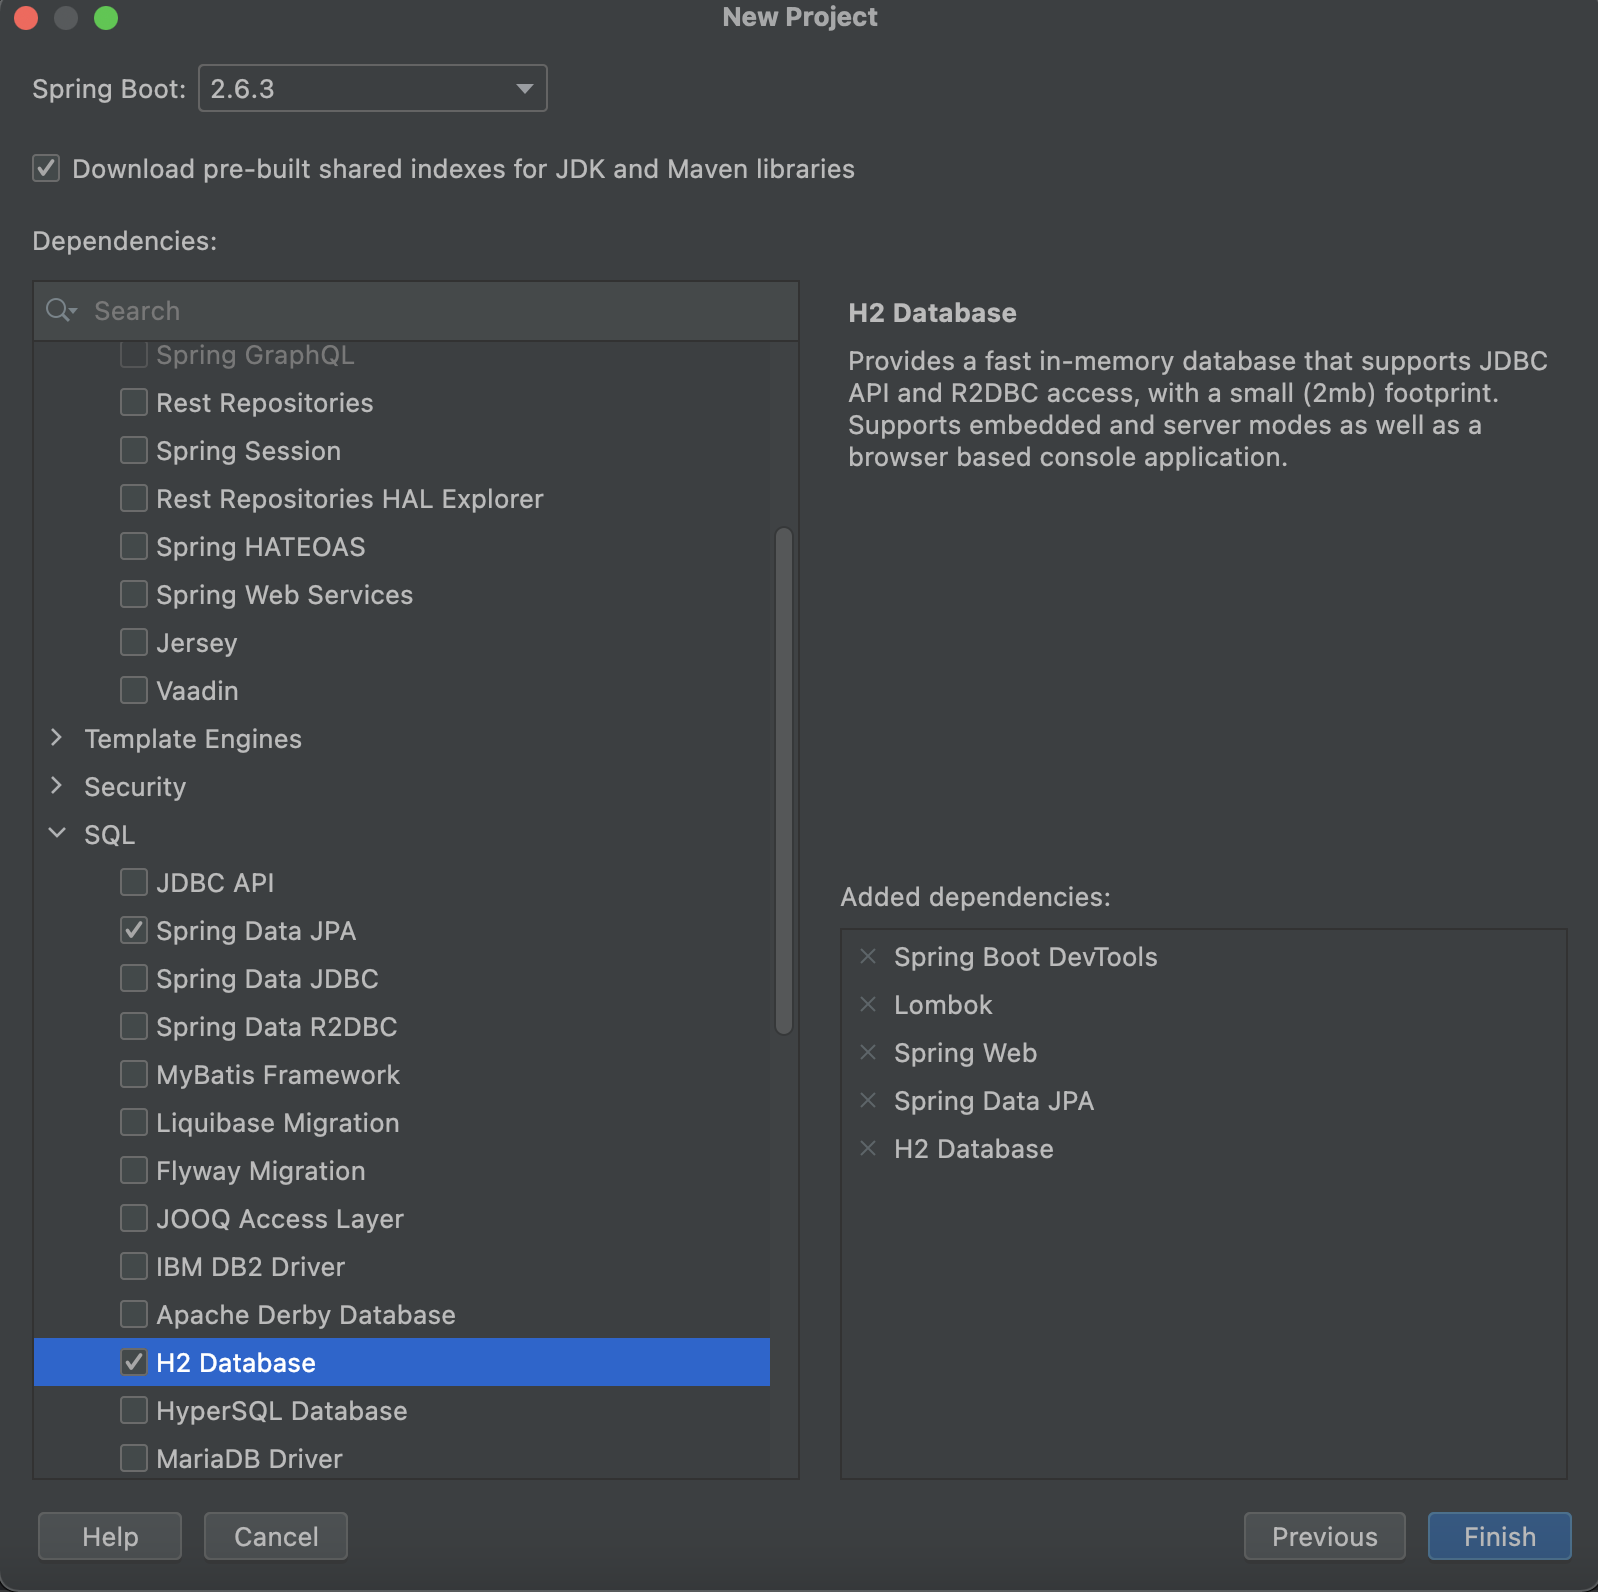Remove H2 Database from added dependencies
This screenshot has height=1592, width=1598.
pos(868,1148)
